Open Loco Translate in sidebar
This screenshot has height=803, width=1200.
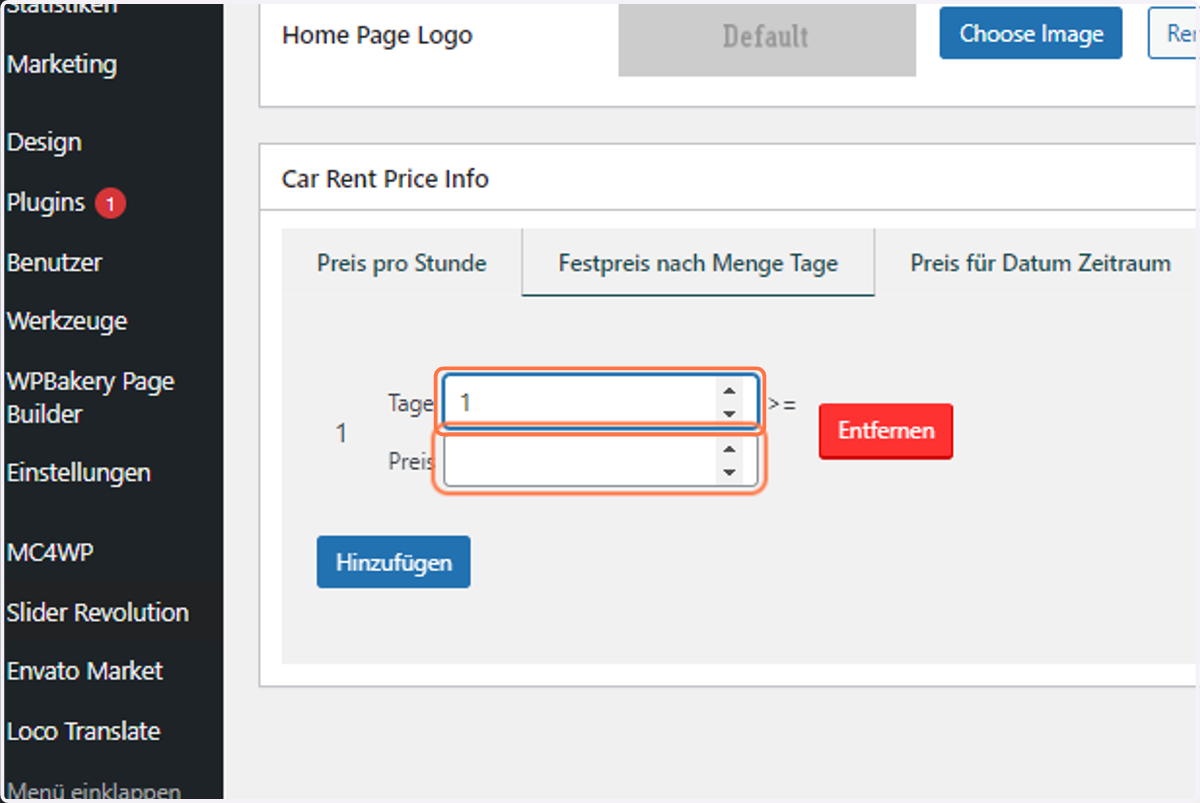(84, 731)
